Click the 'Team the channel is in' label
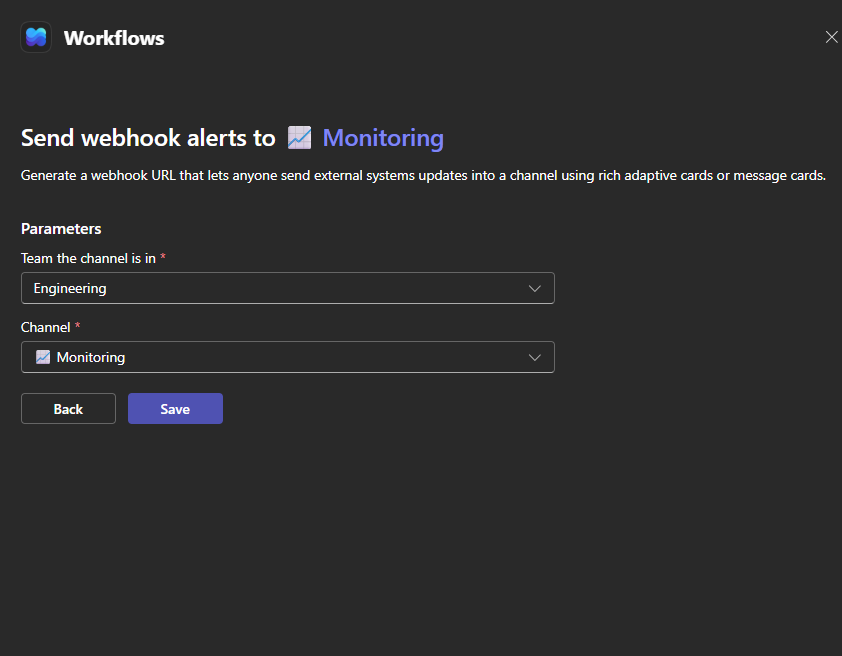This screenshot has width=842, height=656. (89, 258)
